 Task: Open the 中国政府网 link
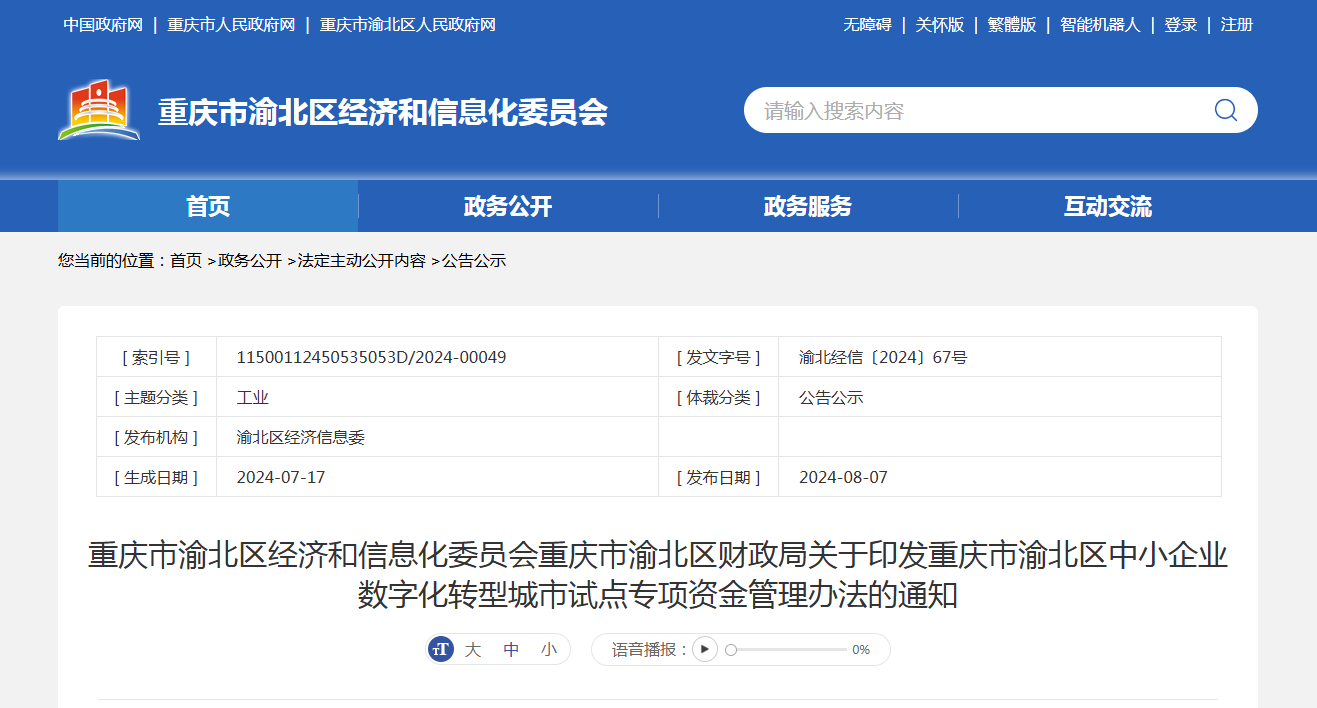click(x=103, y=25)
